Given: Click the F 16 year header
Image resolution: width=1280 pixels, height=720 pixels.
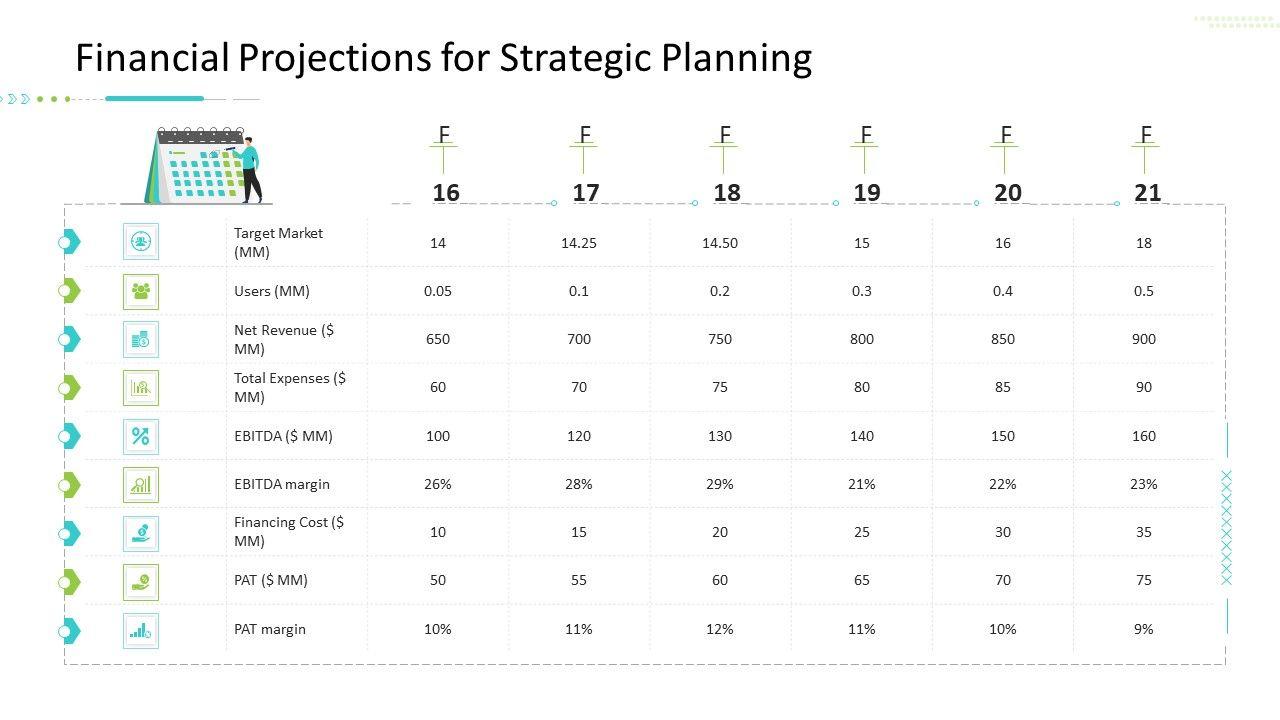Looking at the screenshot, I should [445, 163].
